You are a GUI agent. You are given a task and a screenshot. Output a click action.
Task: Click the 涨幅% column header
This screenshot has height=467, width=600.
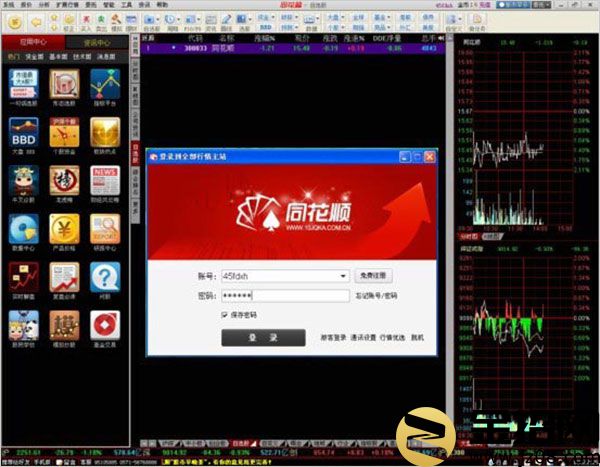(265, 38)
